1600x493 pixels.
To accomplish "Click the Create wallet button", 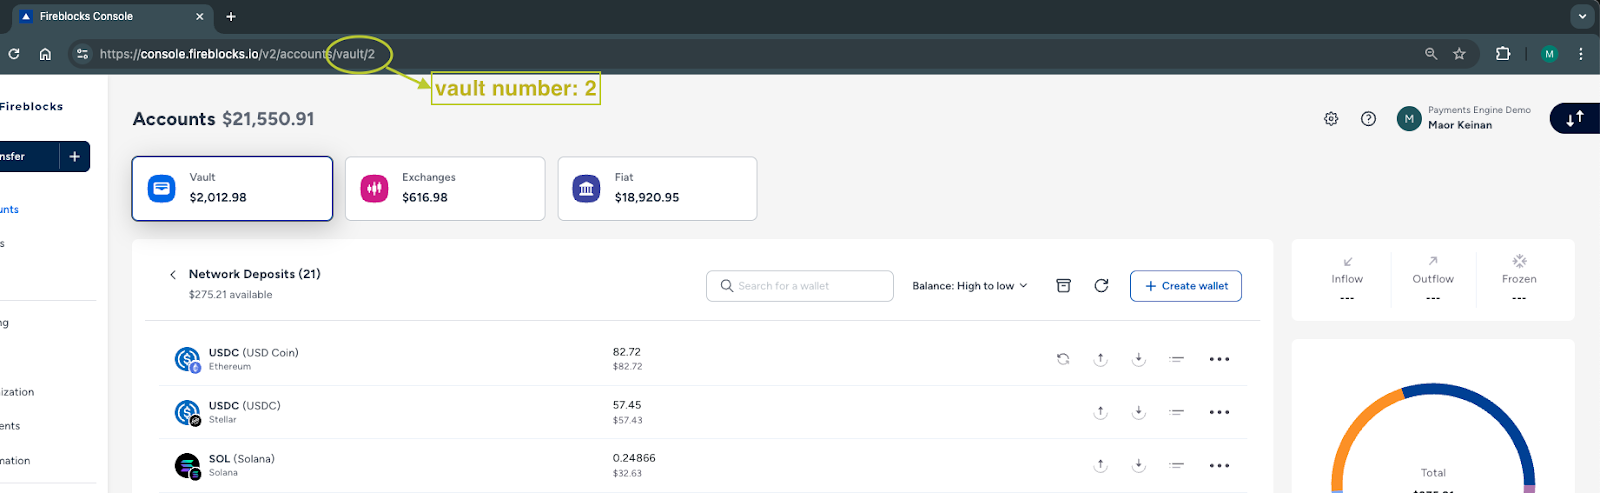I will (1186, 286).
